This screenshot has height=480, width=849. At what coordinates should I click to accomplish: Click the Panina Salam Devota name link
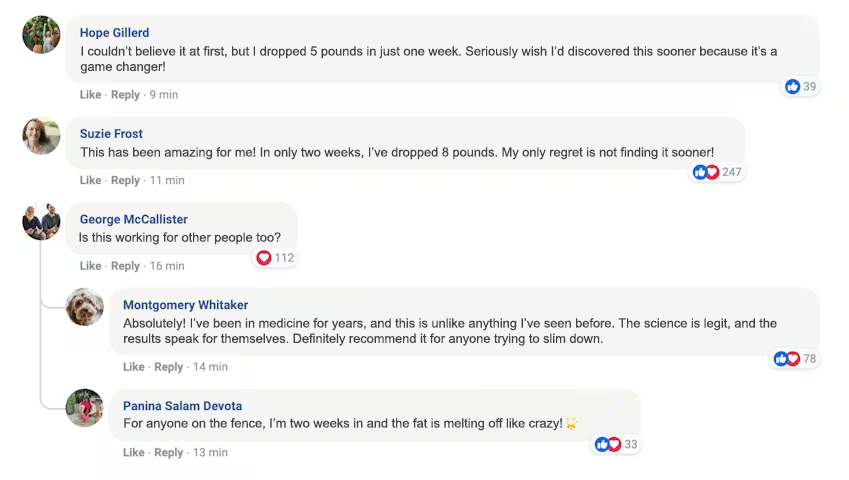click(182, 406)
